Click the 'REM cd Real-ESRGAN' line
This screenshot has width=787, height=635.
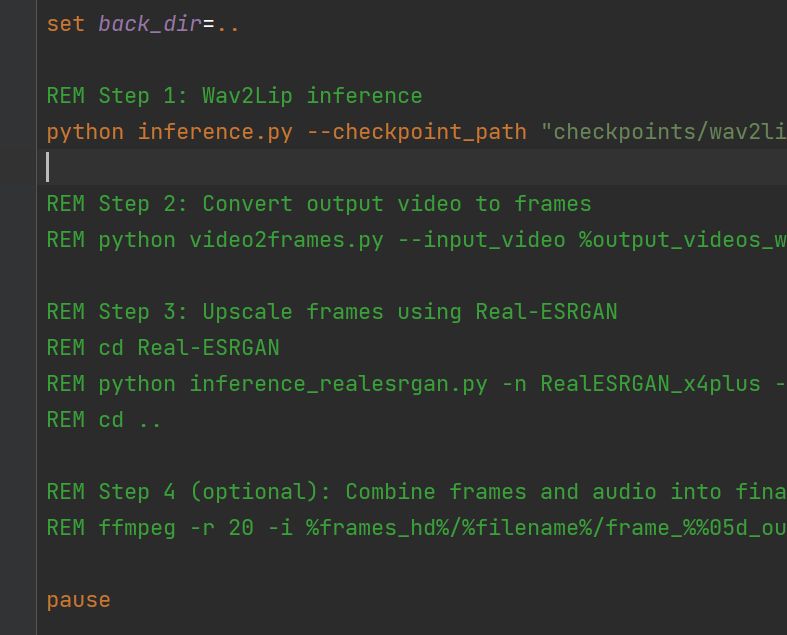pos(163,348)
